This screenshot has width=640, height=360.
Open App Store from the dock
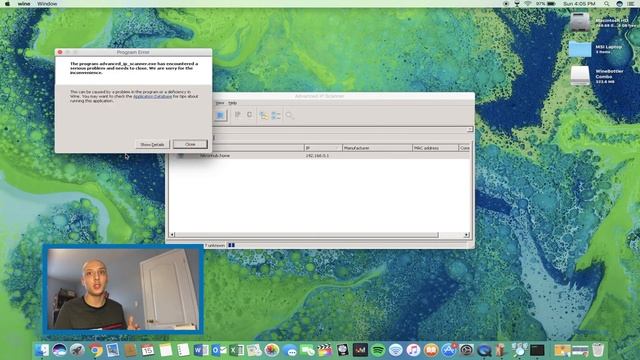point(449,350)
